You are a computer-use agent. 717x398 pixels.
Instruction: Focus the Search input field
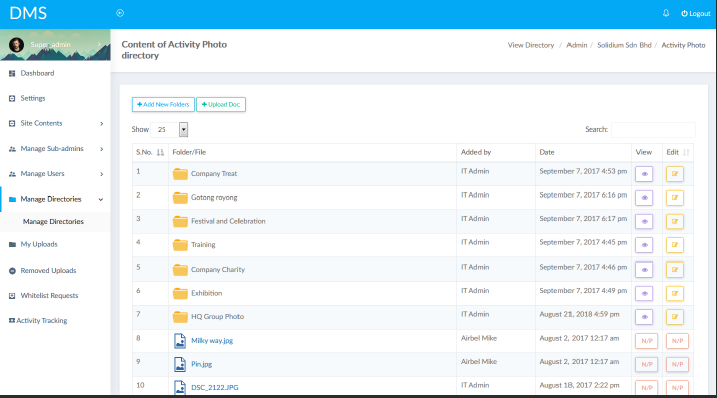[x=653, y=130]
